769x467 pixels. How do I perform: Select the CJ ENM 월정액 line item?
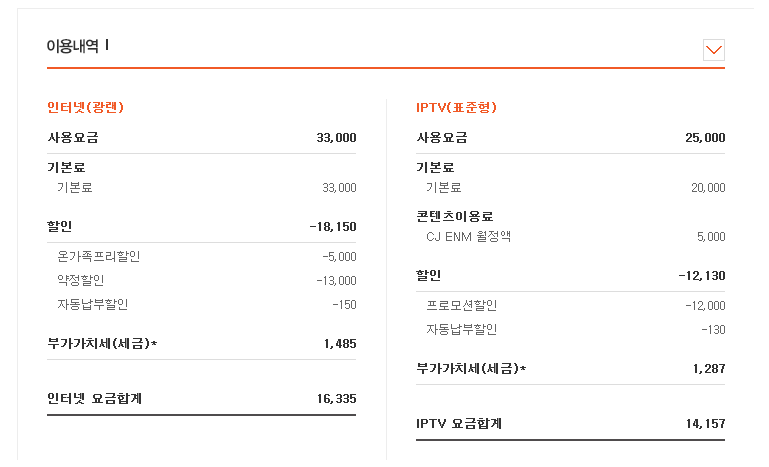coord(468,237)
